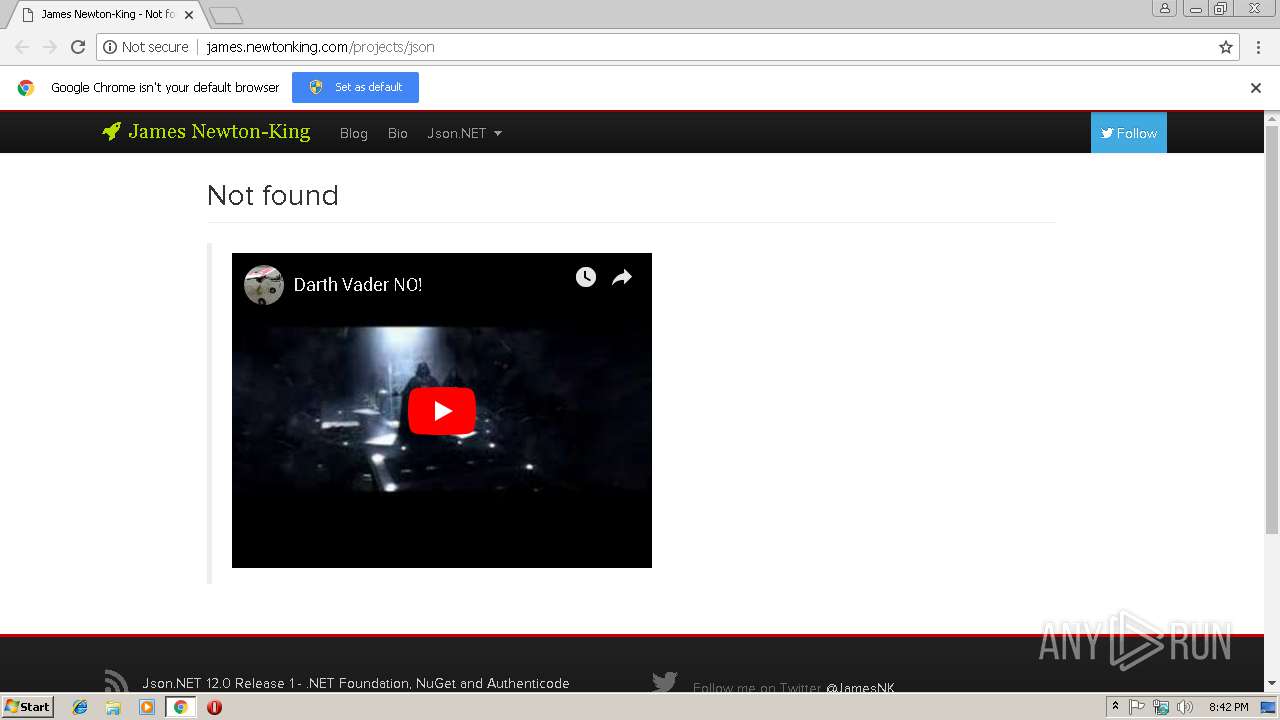Click the page vertical scrollbar
Image resolution: width=1280 pixels, height=720 pixels.
coord(1272,330)
